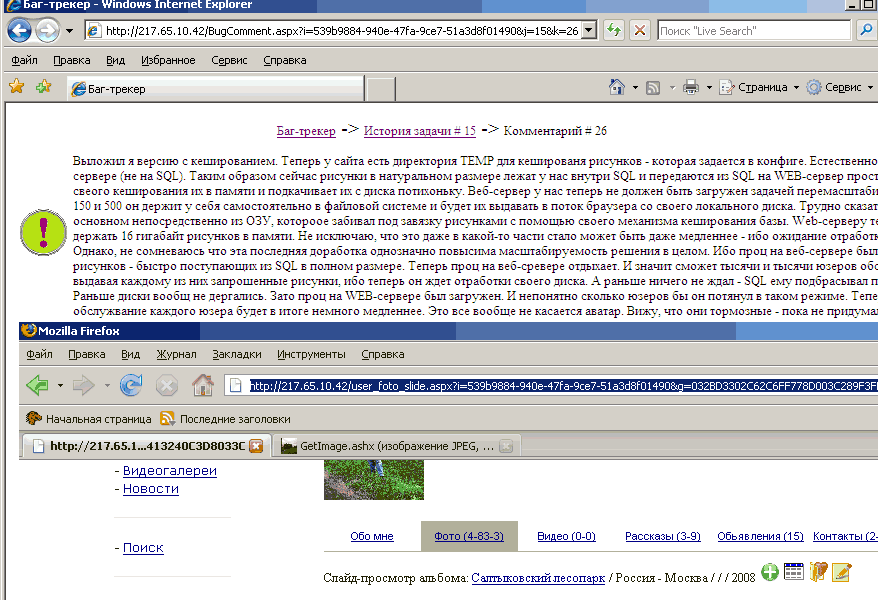The width and height of the screenshot is (878, 600).
Task: Click the IE Stop button
Action: point(639,30)
